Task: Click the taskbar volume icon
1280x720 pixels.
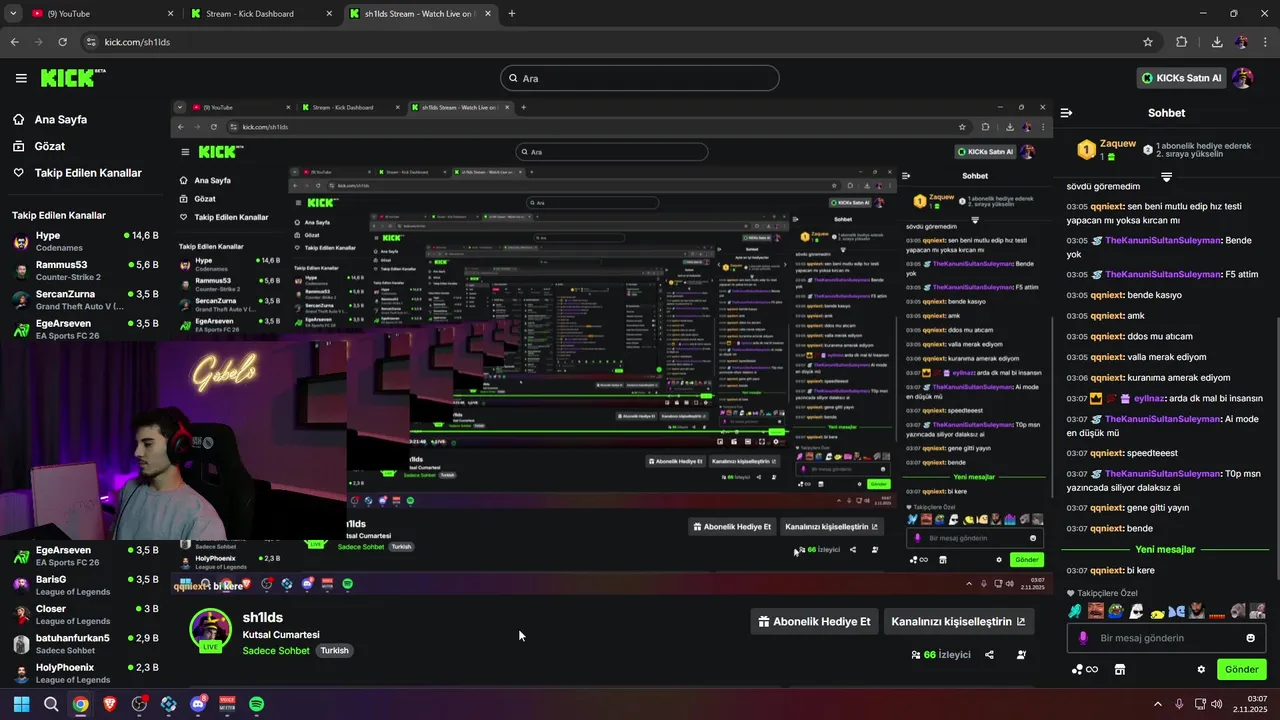Action: tap(1216, 704)
